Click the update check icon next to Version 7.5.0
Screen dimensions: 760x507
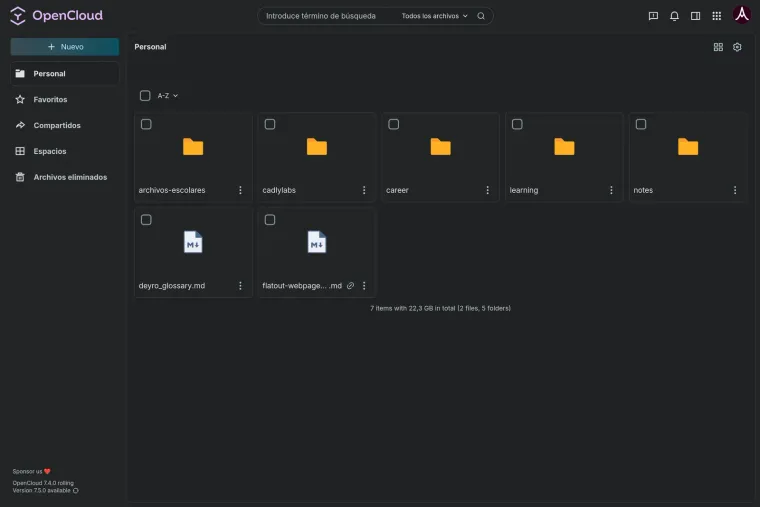[x=76, y=491]
